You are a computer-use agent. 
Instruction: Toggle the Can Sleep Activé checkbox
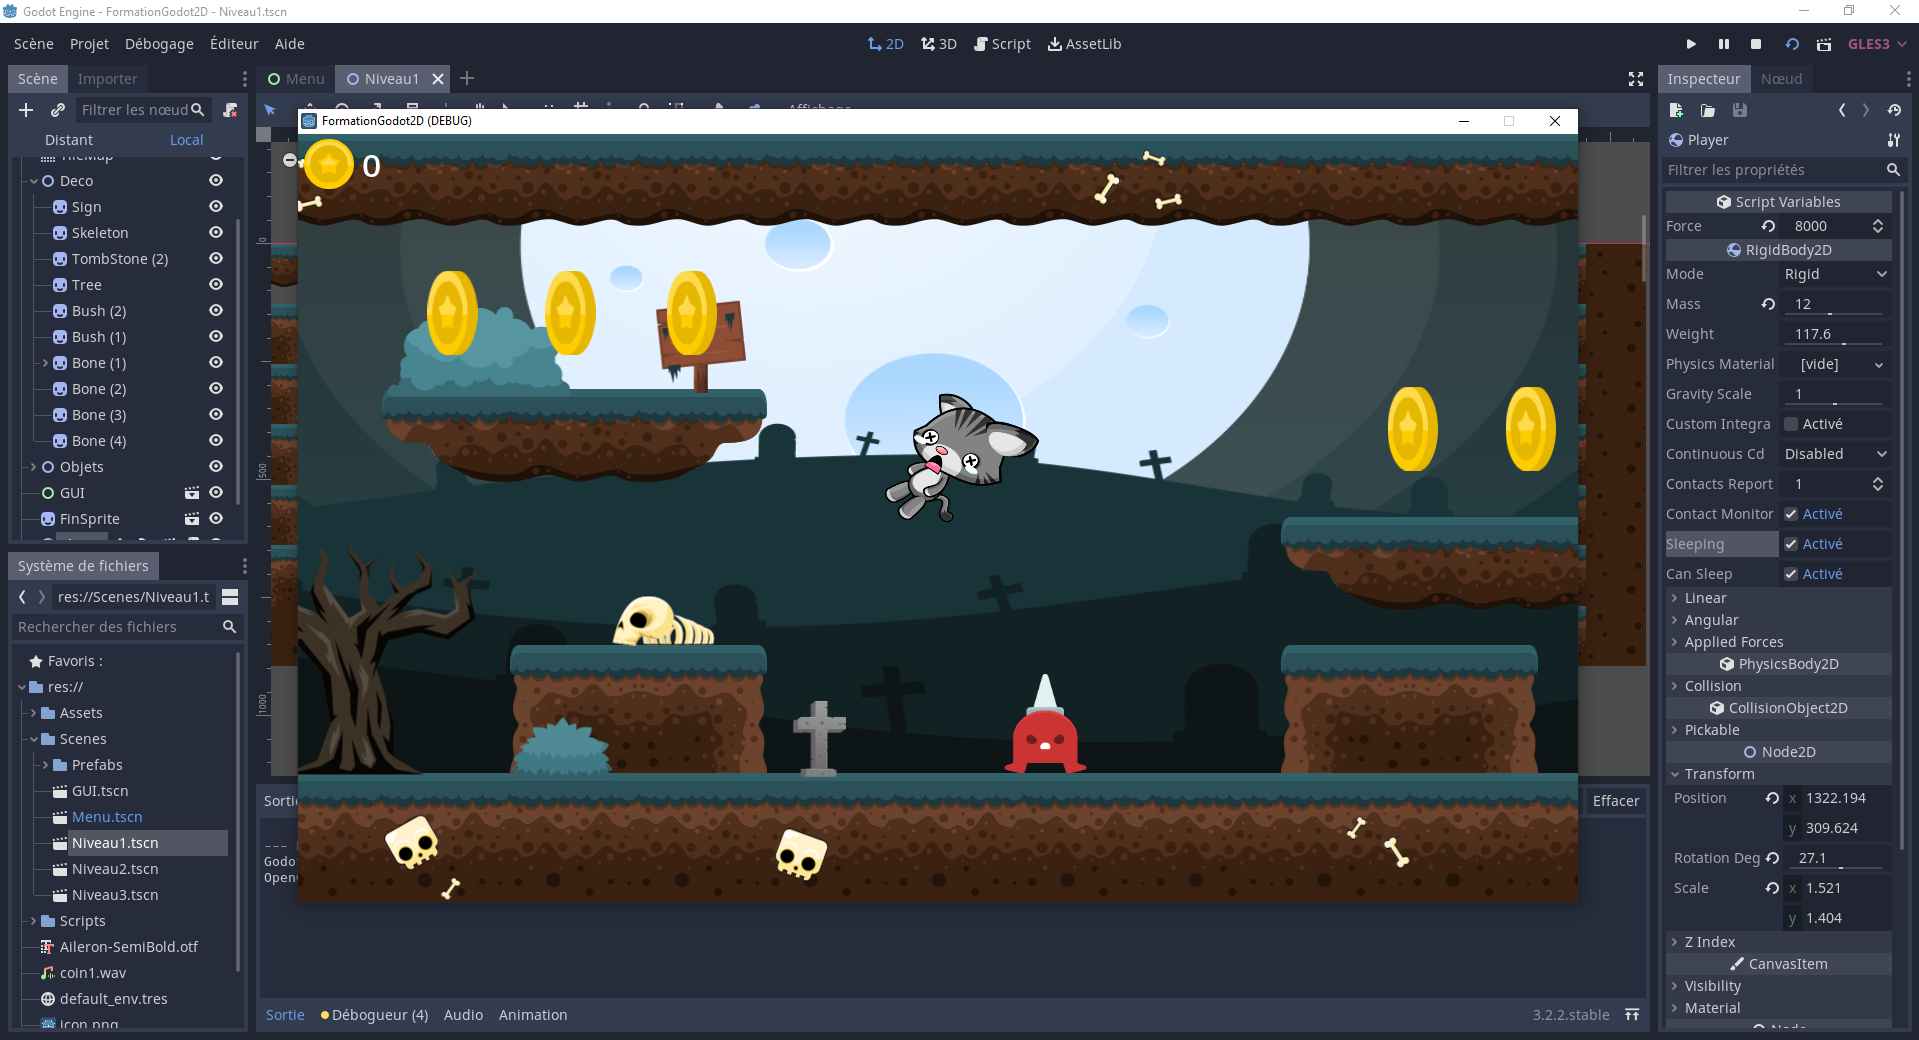pyautogui.click(x=1791, y=574)
